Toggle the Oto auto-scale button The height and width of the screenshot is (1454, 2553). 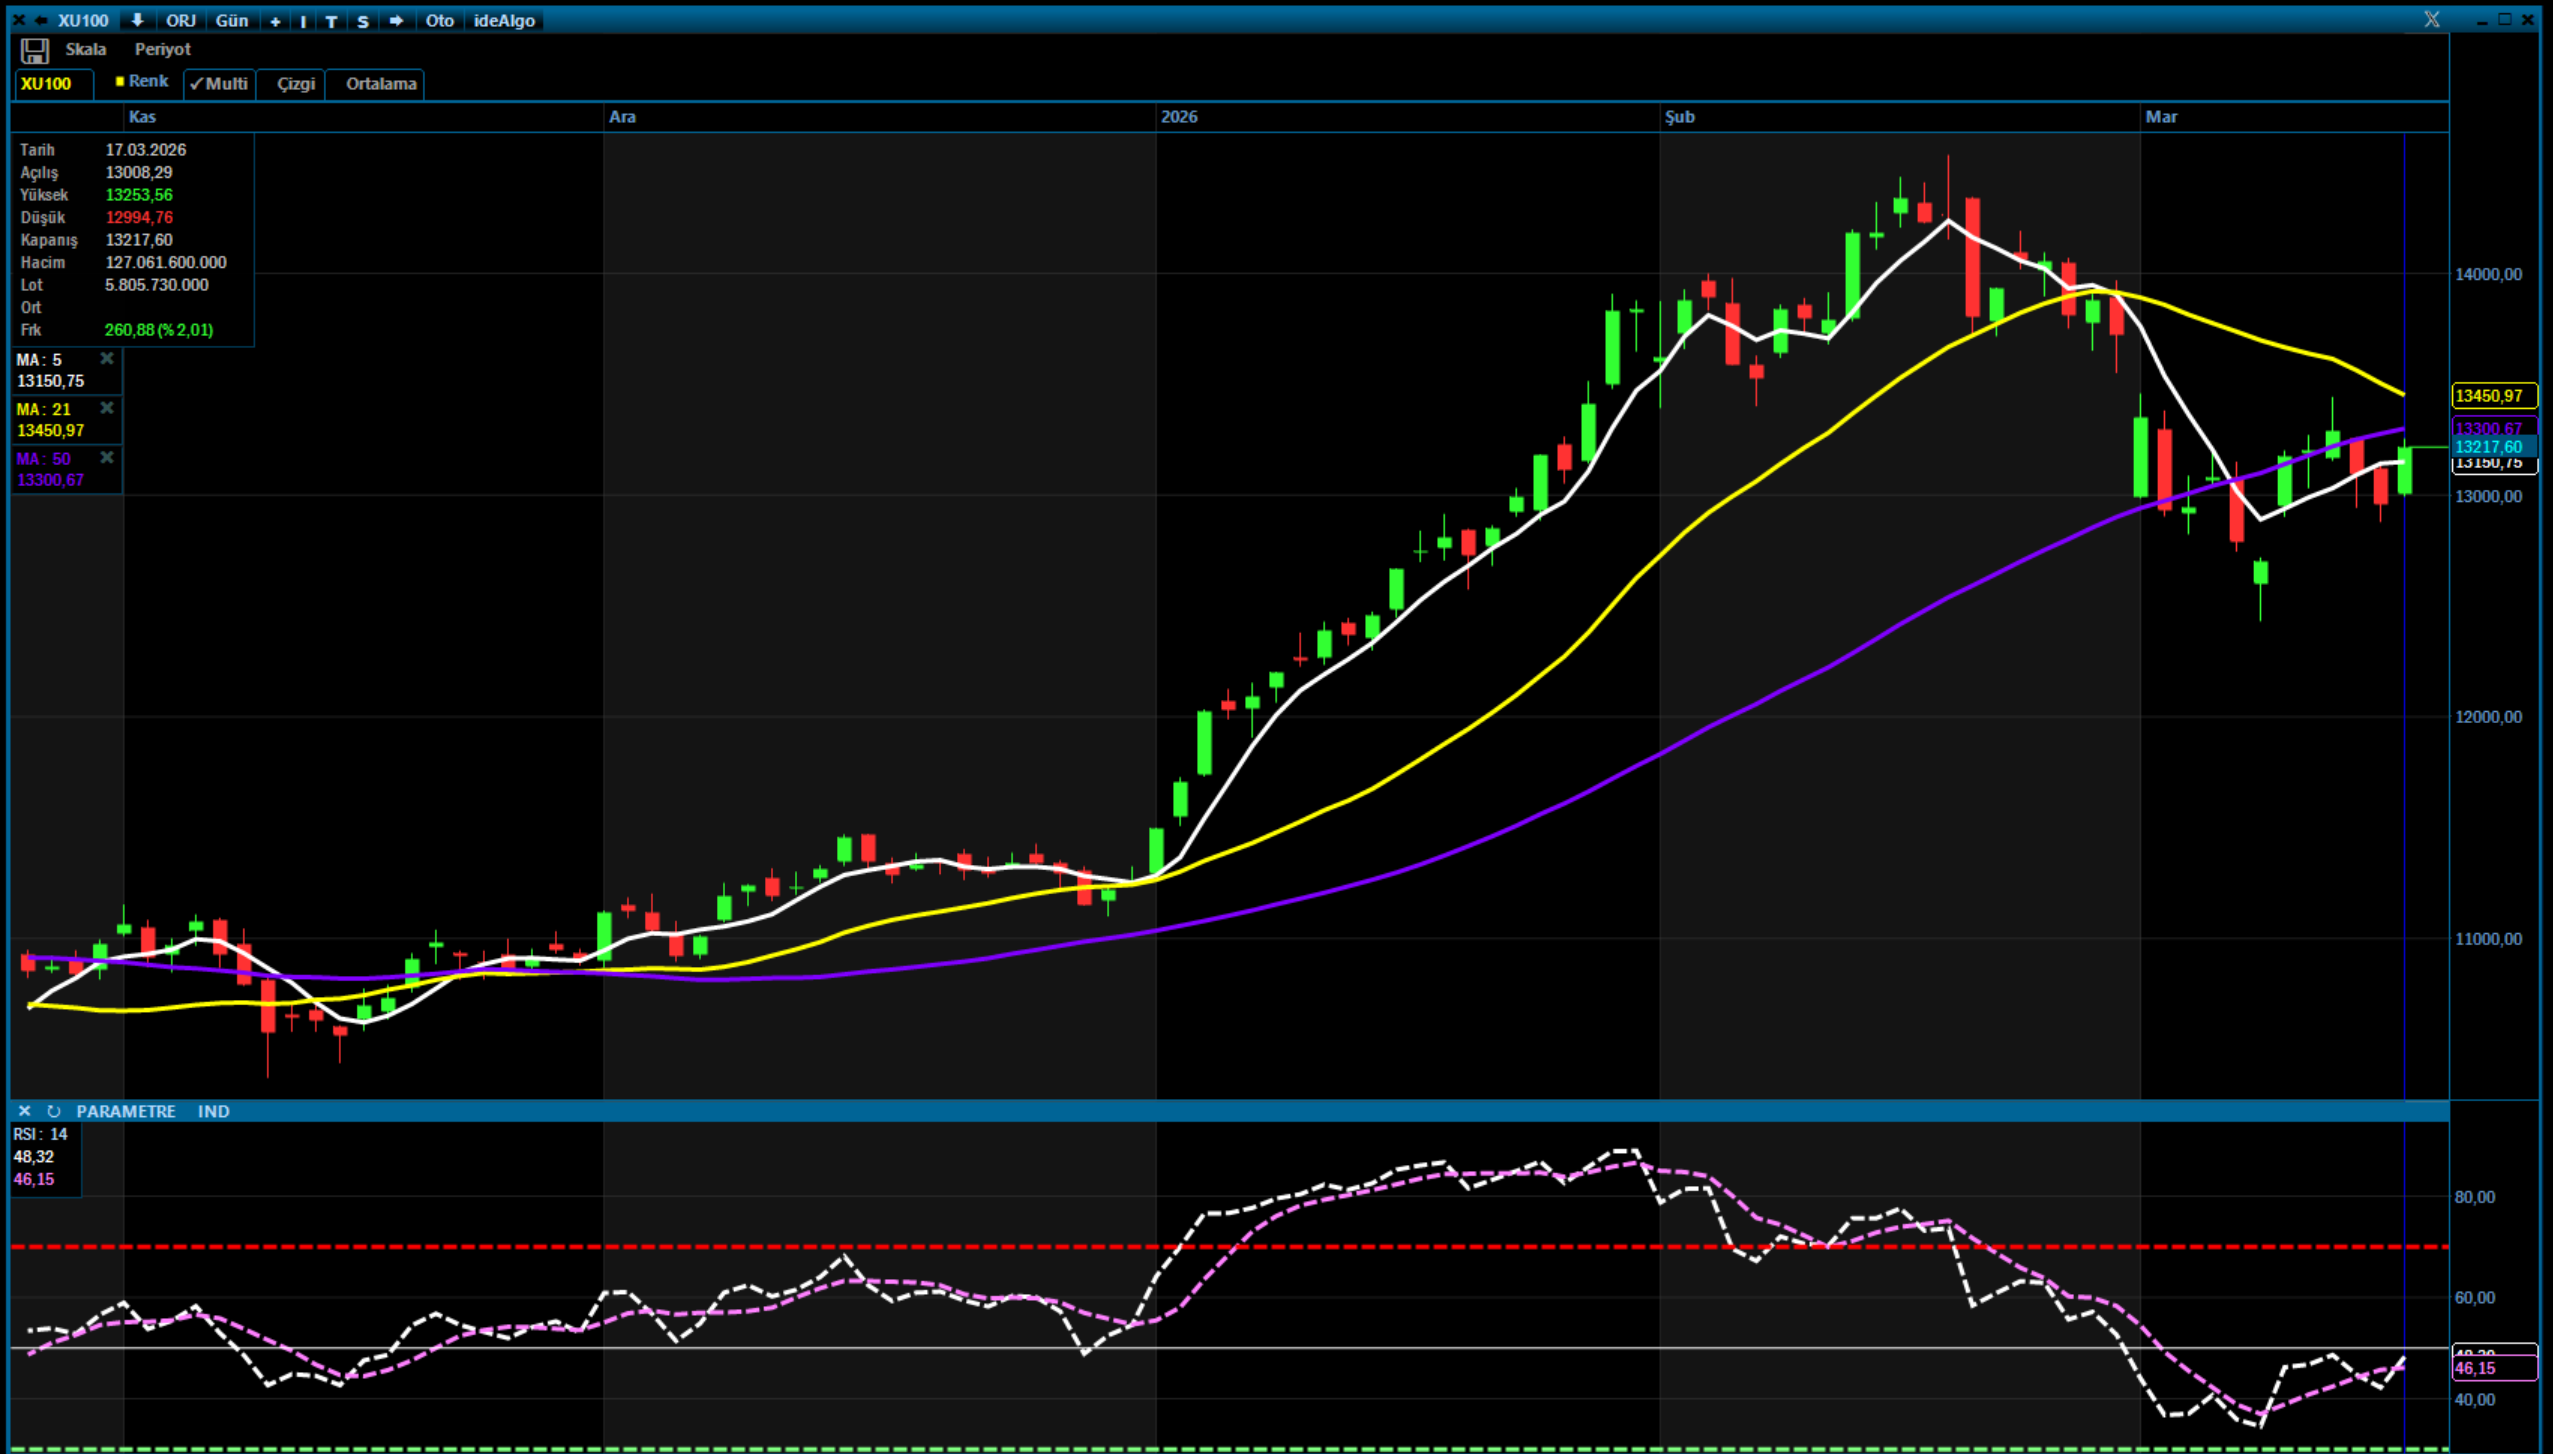439,21
